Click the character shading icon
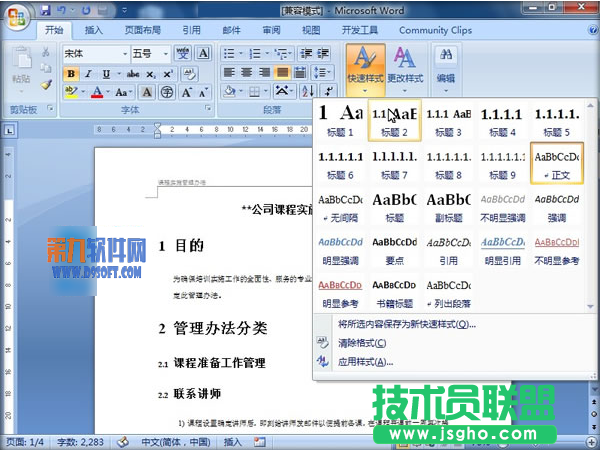Image resolution: width=600 pixels, height=450 pixels. click(147, 92)
